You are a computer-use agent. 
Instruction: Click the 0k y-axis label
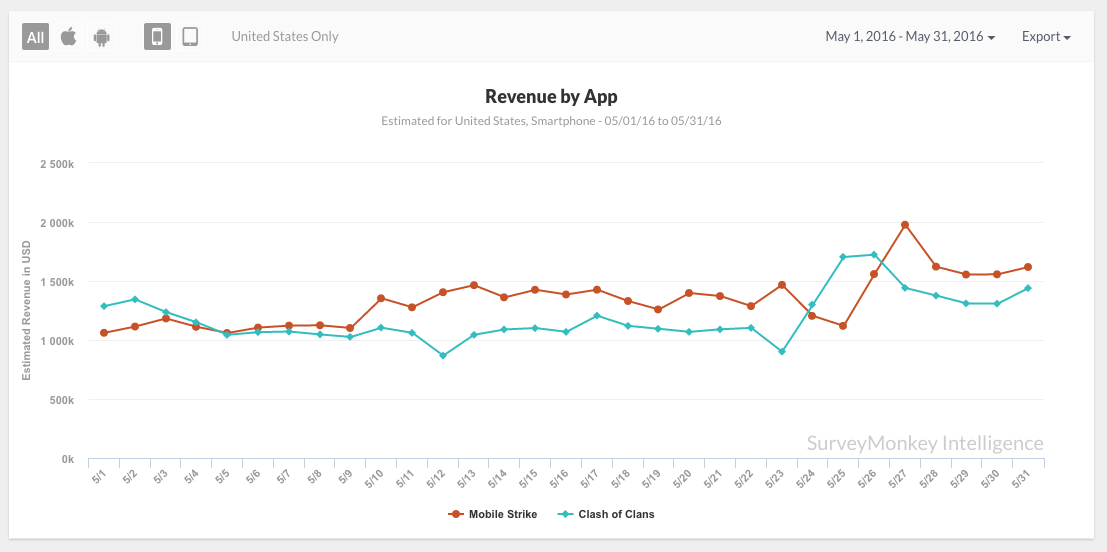pos(67,459)
